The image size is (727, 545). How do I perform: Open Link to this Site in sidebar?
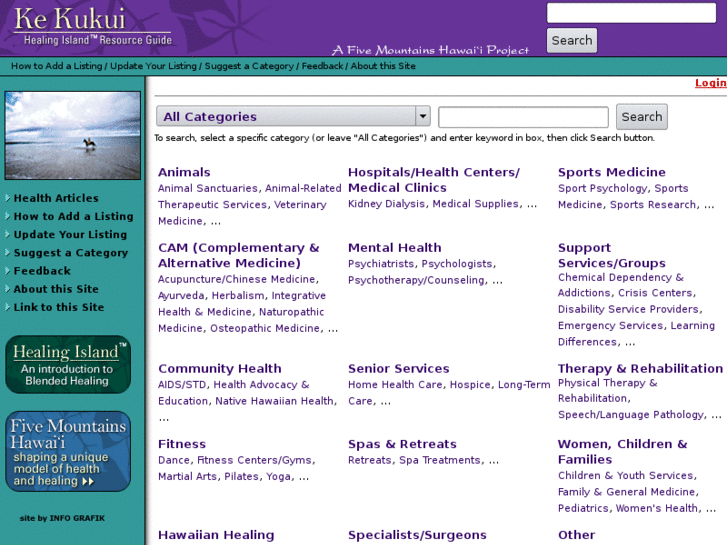click(59, 307)
